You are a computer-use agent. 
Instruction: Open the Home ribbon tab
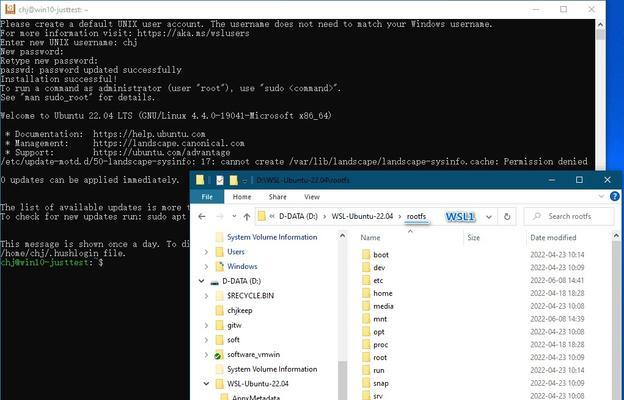tap(242, 197)
